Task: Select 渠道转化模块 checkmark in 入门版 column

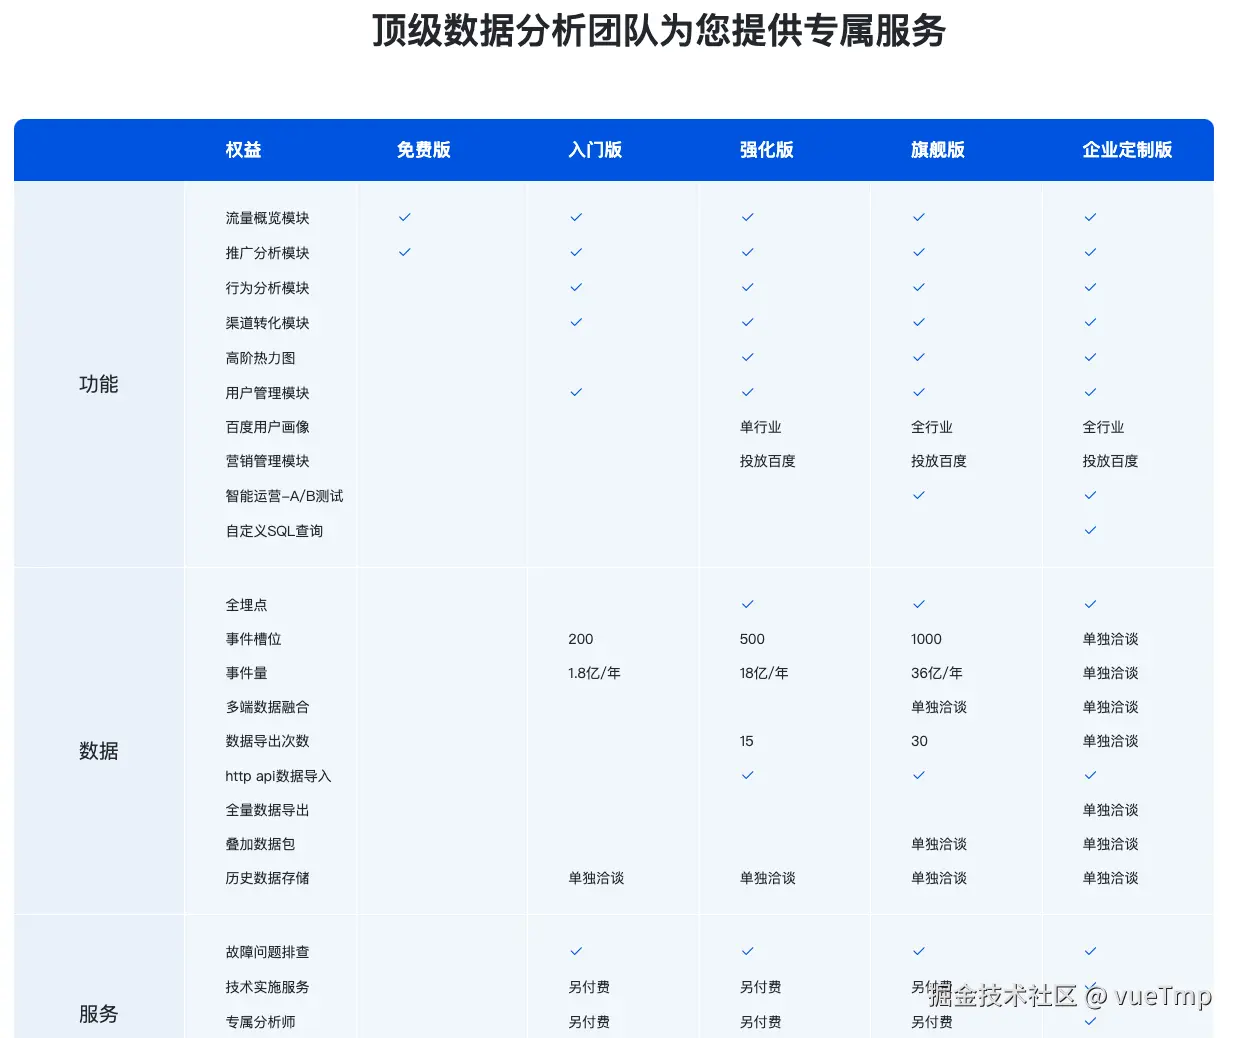Action: tap(576, 322)
